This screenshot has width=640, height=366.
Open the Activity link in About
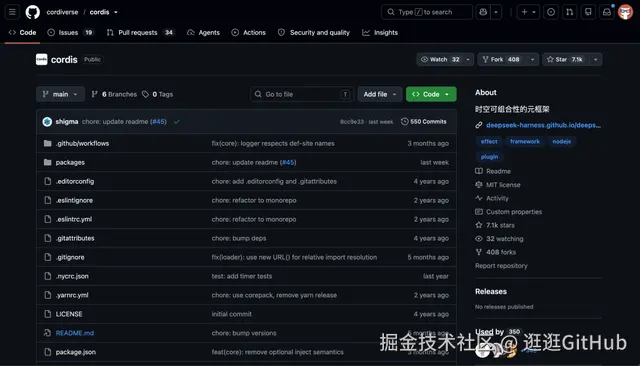click(x=492, y=198)
